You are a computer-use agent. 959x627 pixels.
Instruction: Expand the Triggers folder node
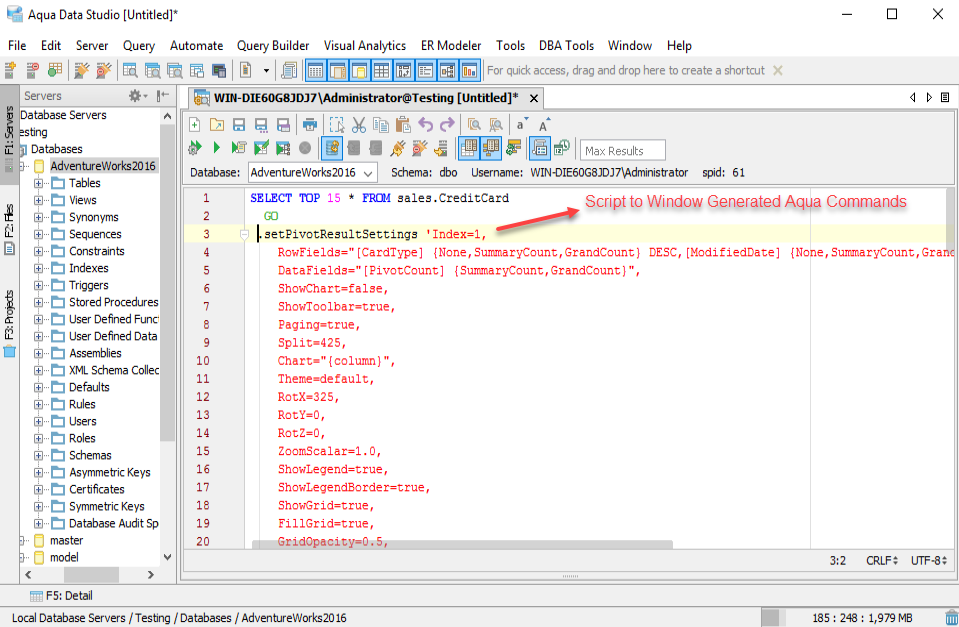(x=39, y=285)
